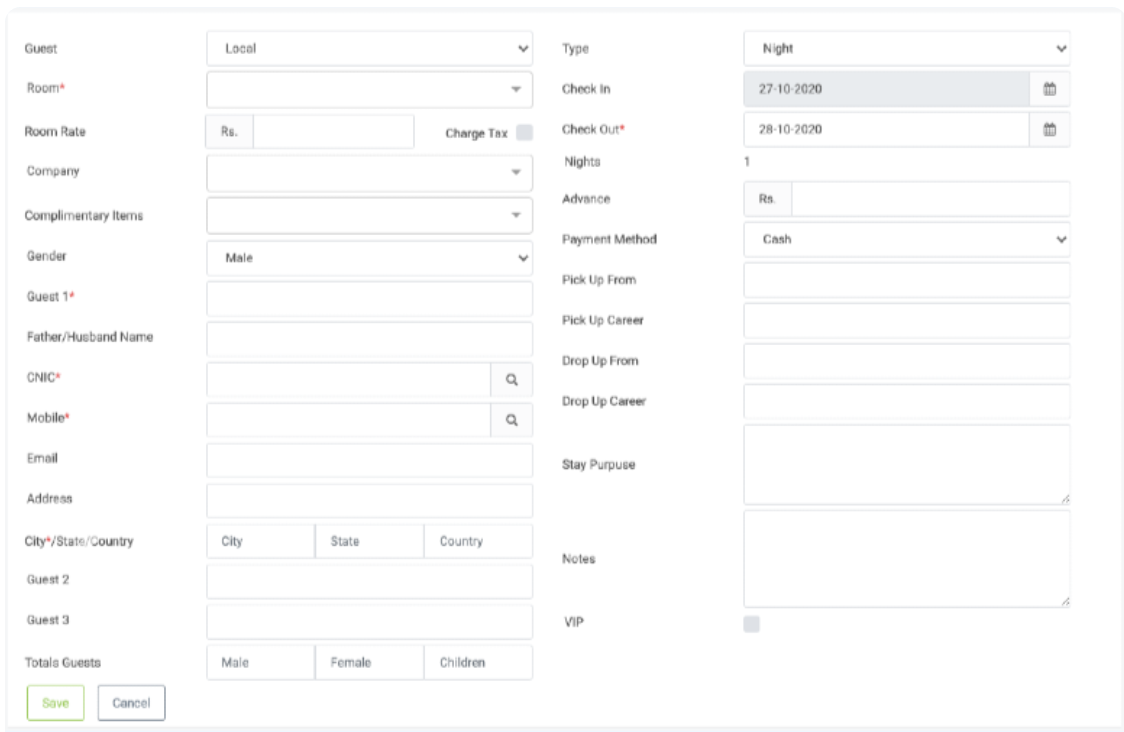Click the Stay Purpose text area
Viewport: 1124px width, 732px height.
pyautogui.click(x=906, y=464)
